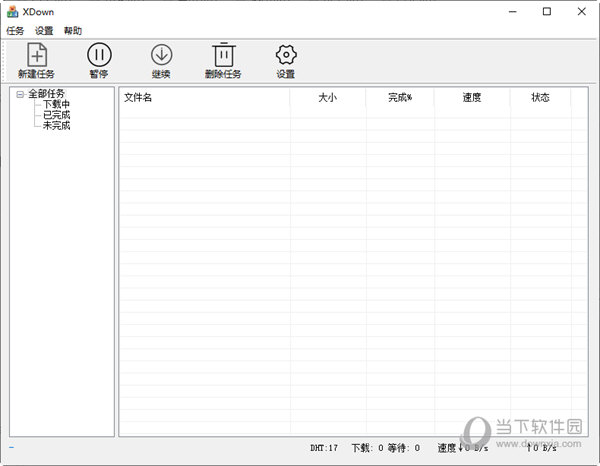This screenshot has width=600, height=466.
Task: Open the 任务 menu
Action: click(x=15, y=31)
